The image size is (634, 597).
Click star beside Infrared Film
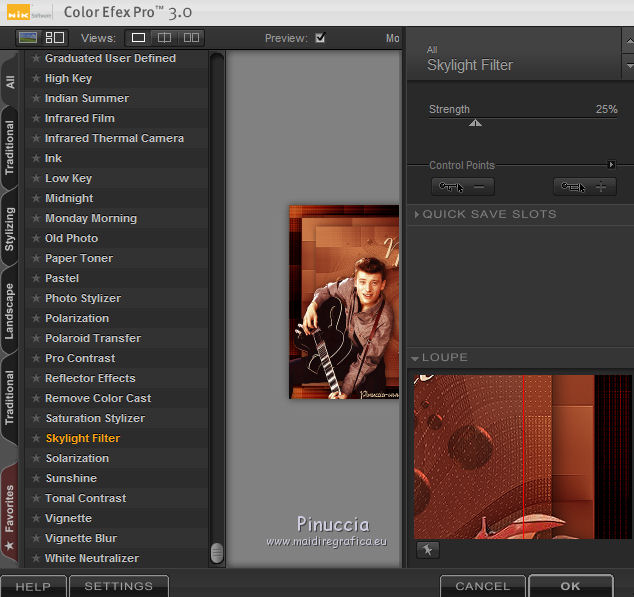(x=36, y=119)
